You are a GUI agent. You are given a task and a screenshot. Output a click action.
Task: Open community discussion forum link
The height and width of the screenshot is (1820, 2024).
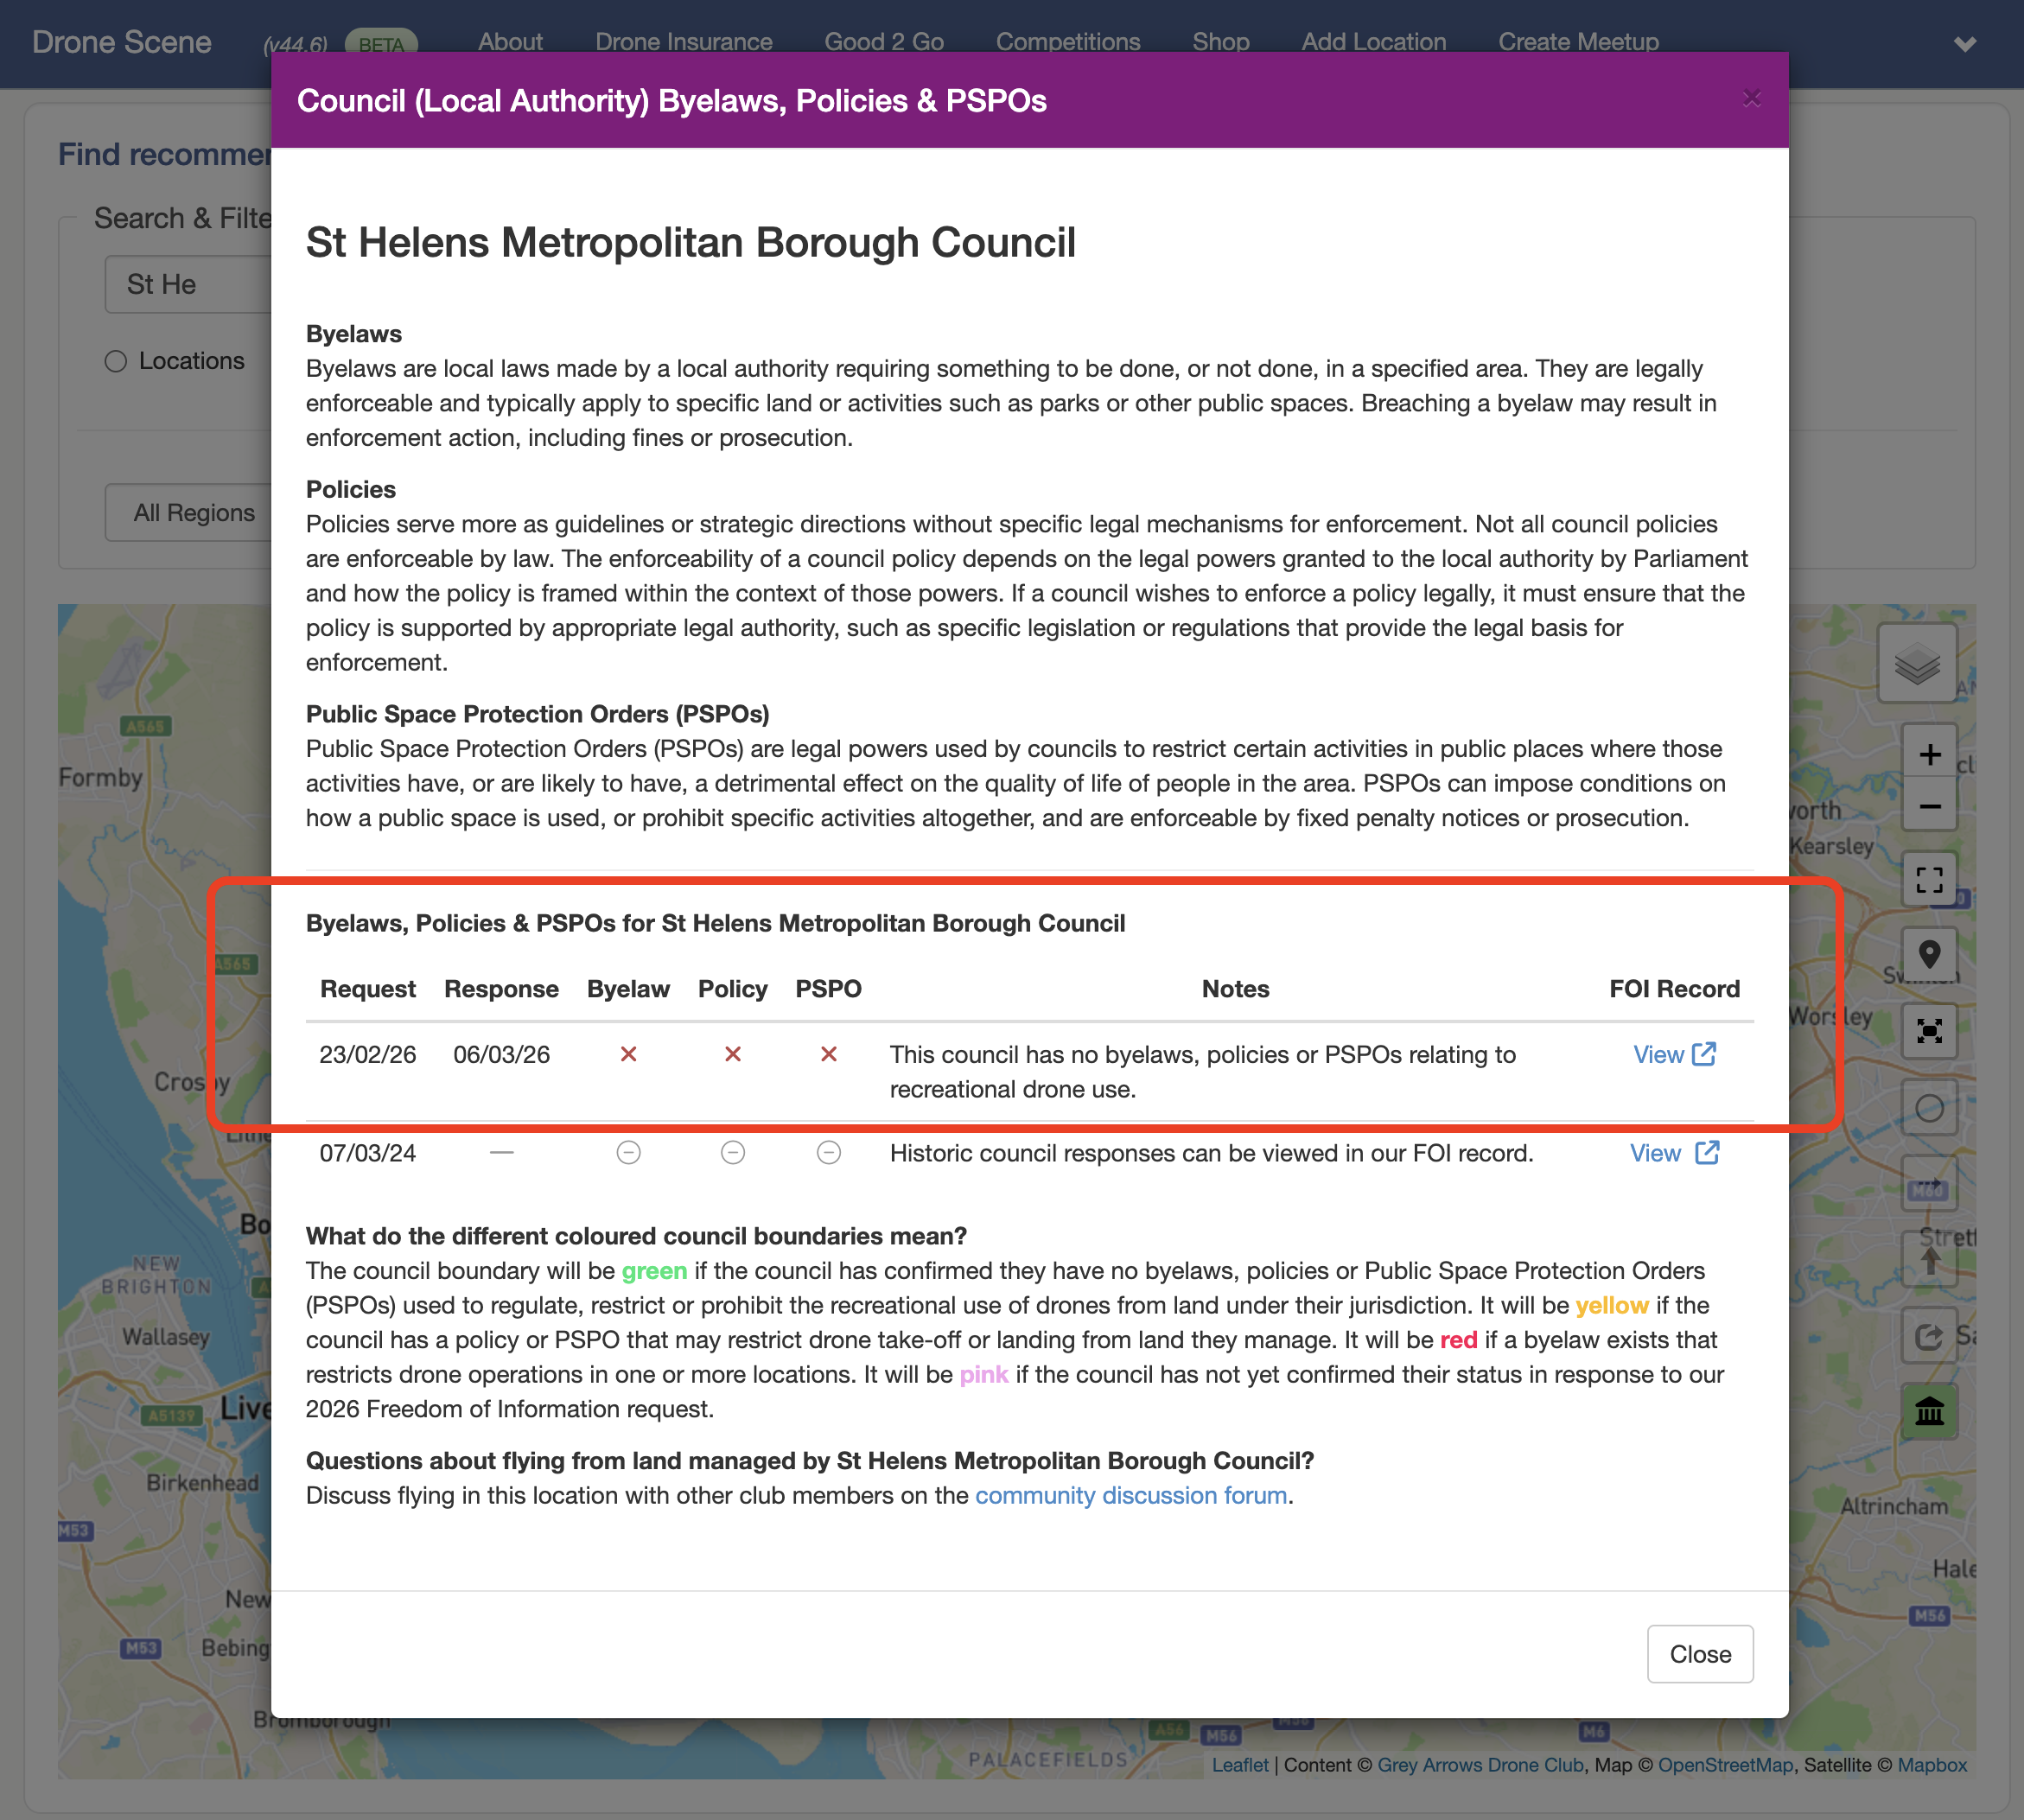[1130, 1495]
